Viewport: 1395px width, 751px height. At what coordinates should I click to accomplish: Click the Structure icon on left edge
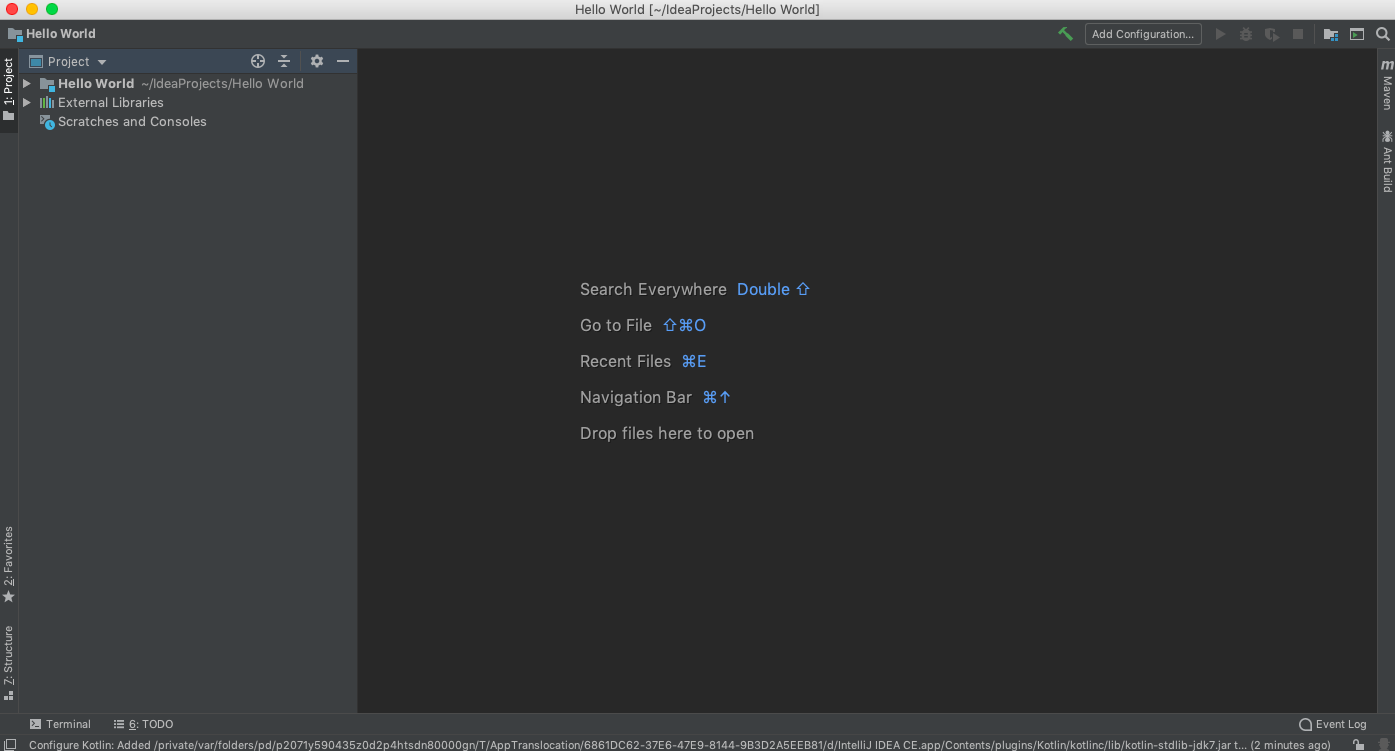click(9, 695)
